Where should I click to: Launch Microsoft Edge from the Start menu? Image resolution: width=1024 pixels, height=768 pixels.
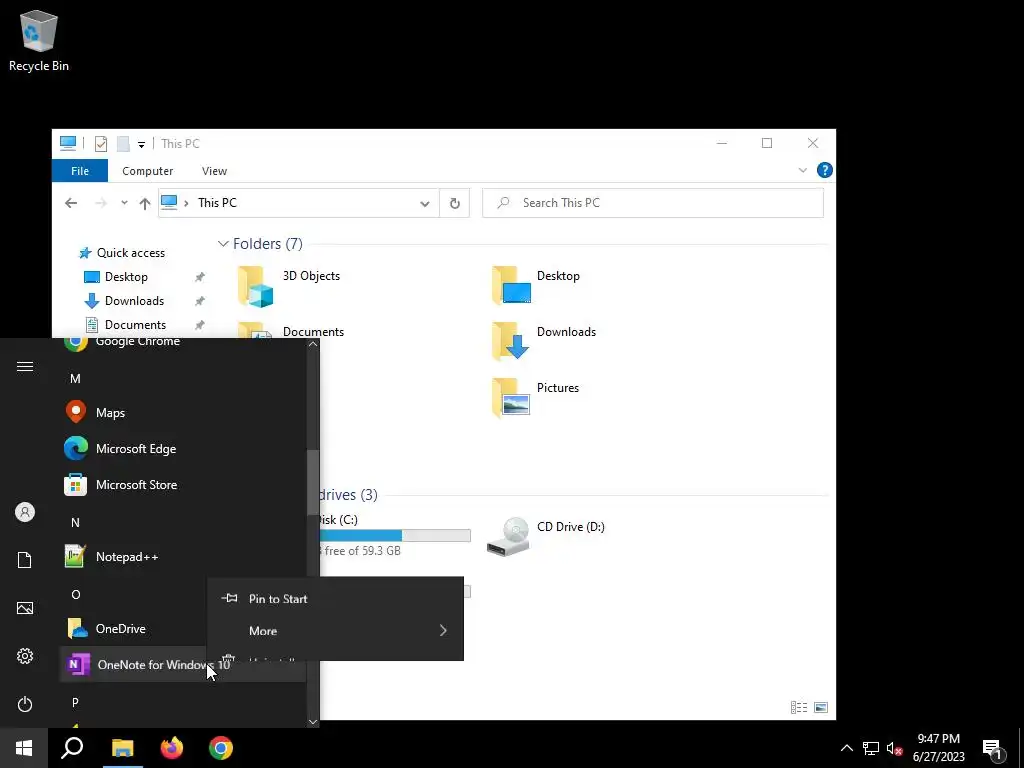(x=183, y=449)
